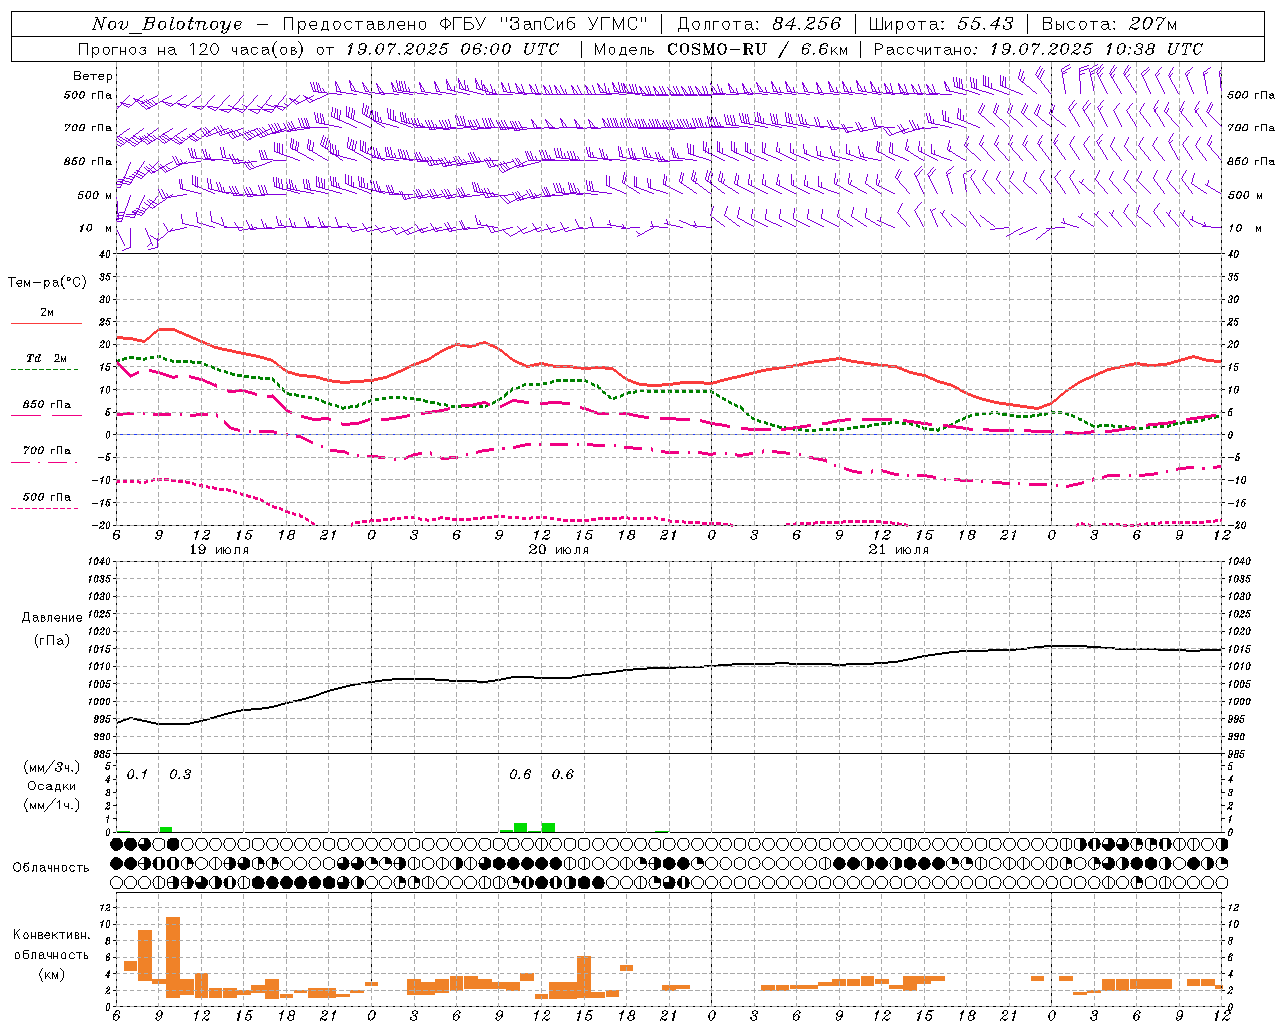The width and height of the screenshot is (1280, 1024).
Task: Click the 'Широта: 55.43' latitude field
Action: coord(941,24)
